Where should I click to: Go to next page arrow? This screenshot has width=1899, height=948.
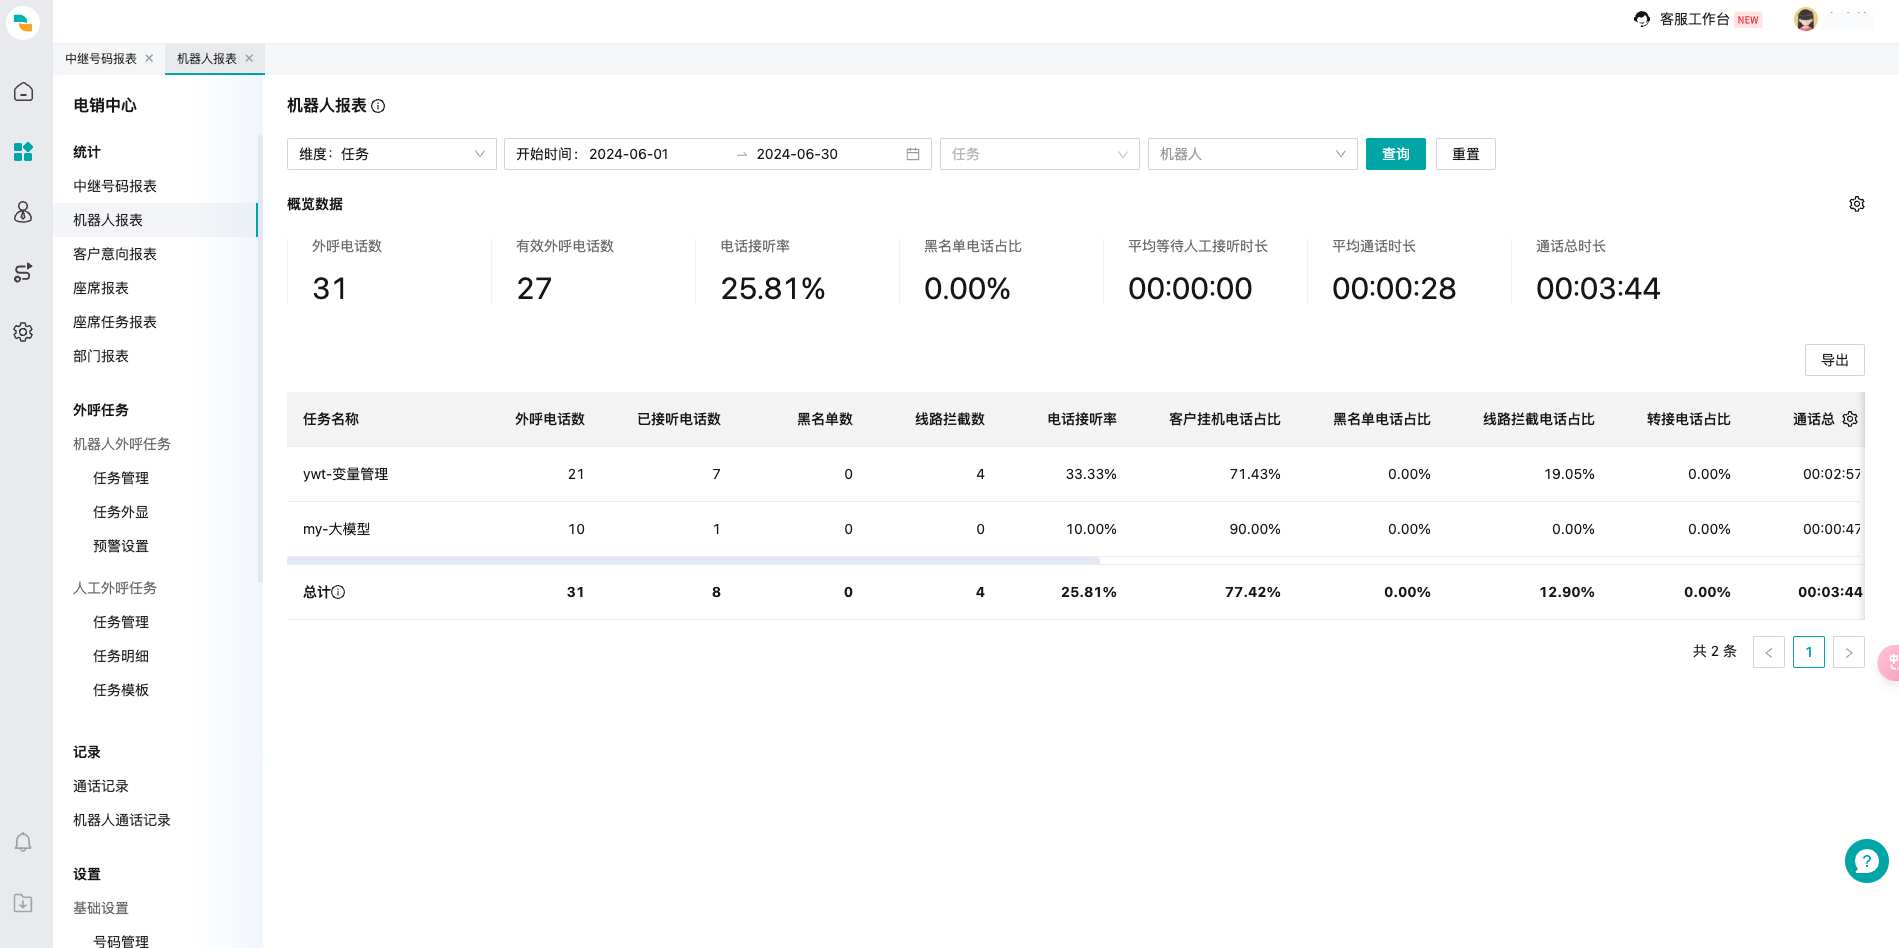[x=1849, y=652]
